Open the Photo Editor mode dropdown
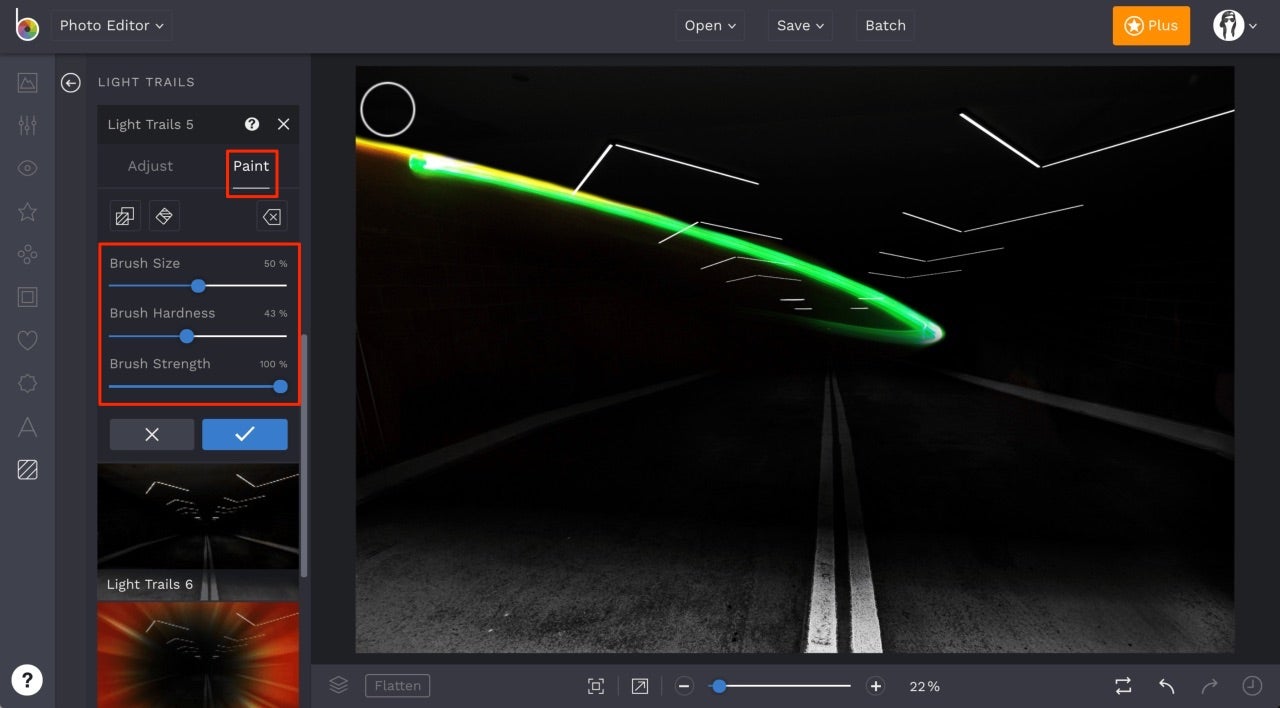1280x708 pixels. click(x=112, y=25)
